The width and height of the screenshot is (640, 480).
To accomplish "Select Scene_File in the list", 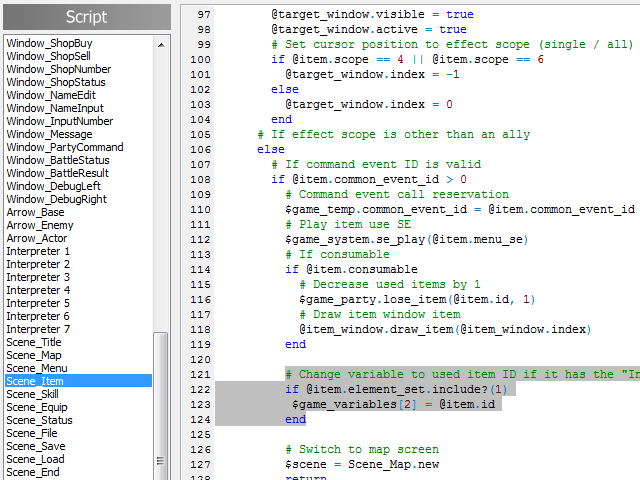I will point(32,433).
